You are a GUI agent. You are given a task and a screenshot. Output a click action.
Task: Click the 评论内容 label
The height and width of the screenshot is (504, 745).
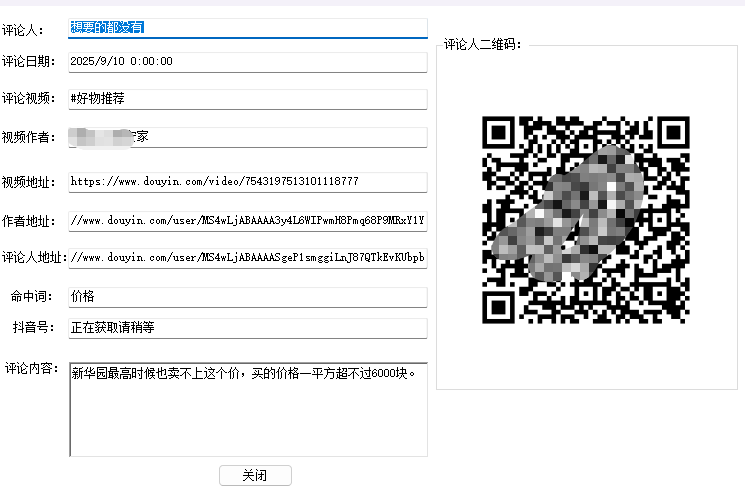(x=31, y=368)
